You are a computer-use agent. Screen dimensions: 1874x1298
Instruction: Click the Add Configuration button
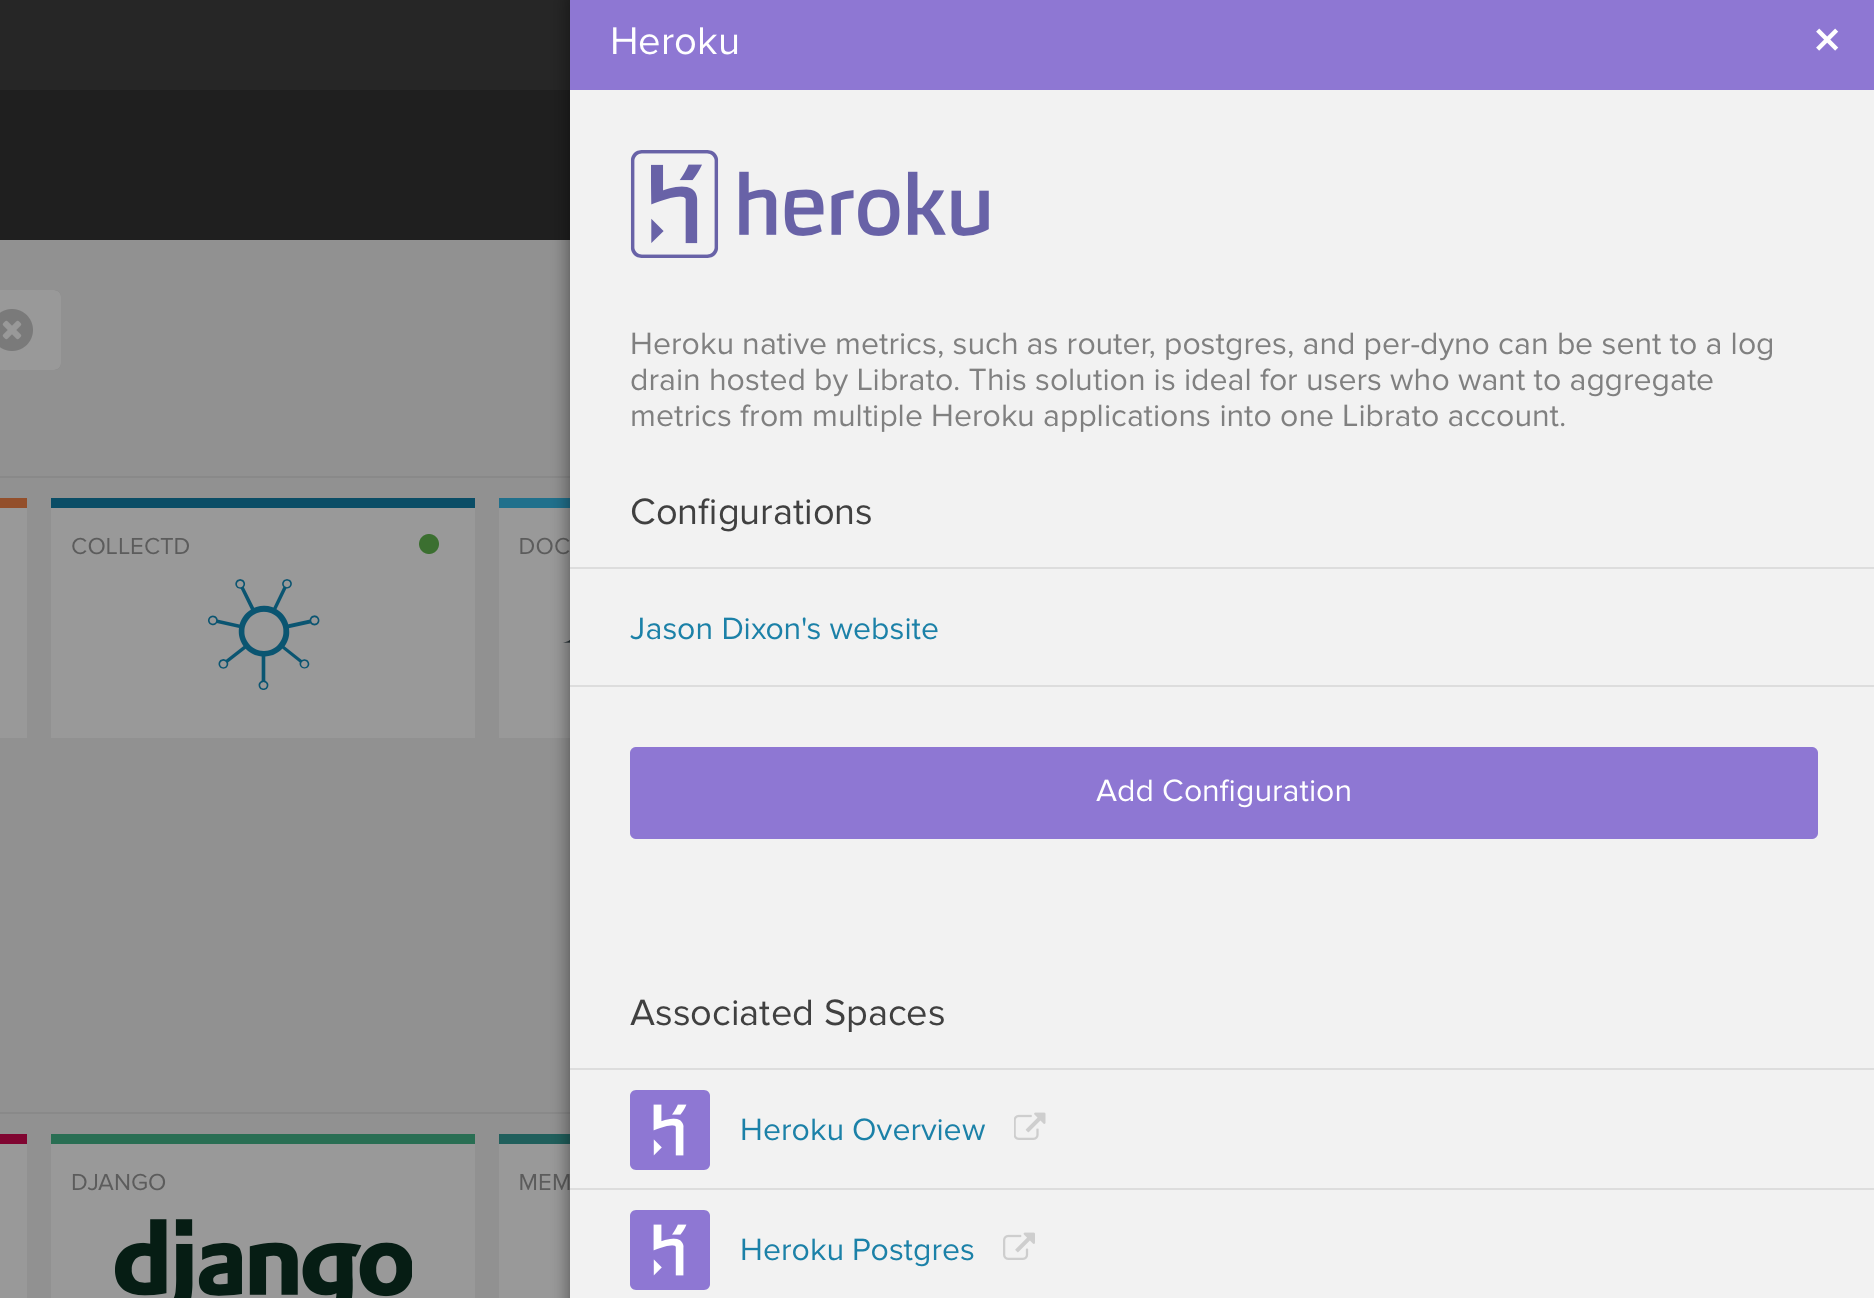(1223, 792)
